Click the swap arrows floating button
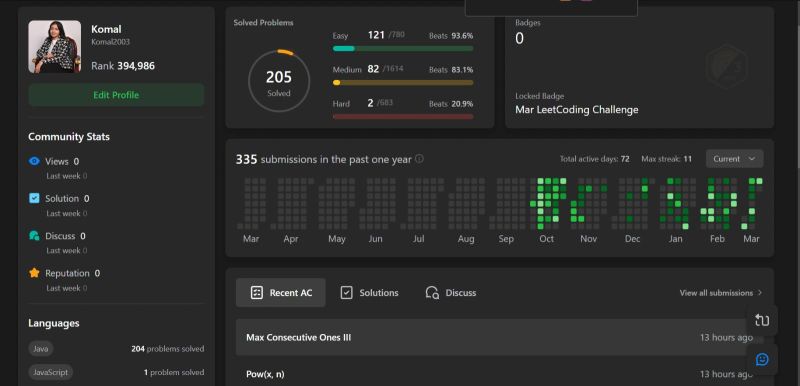Screen dimensions: 800x386 (x=762, y=320)
